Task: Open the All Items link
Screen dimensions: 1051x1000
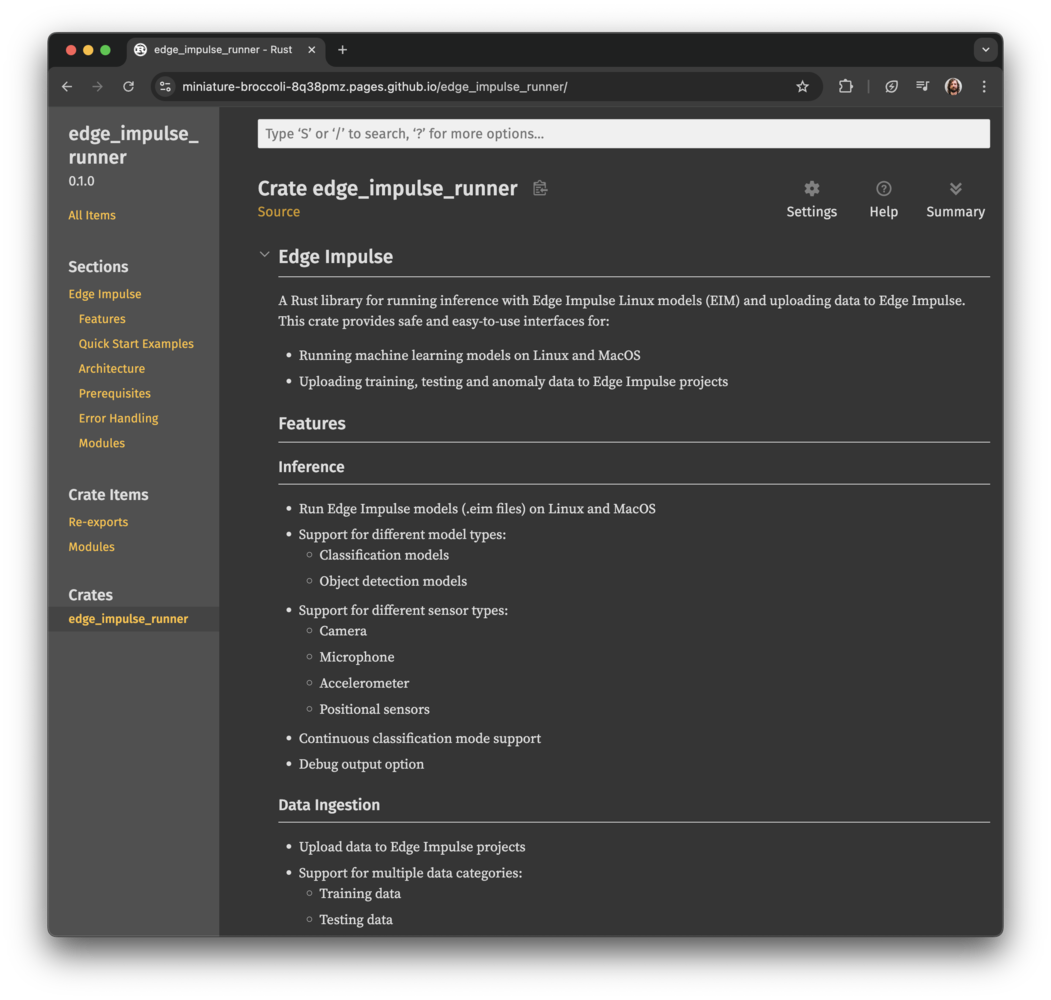Action: pos(92,215)
